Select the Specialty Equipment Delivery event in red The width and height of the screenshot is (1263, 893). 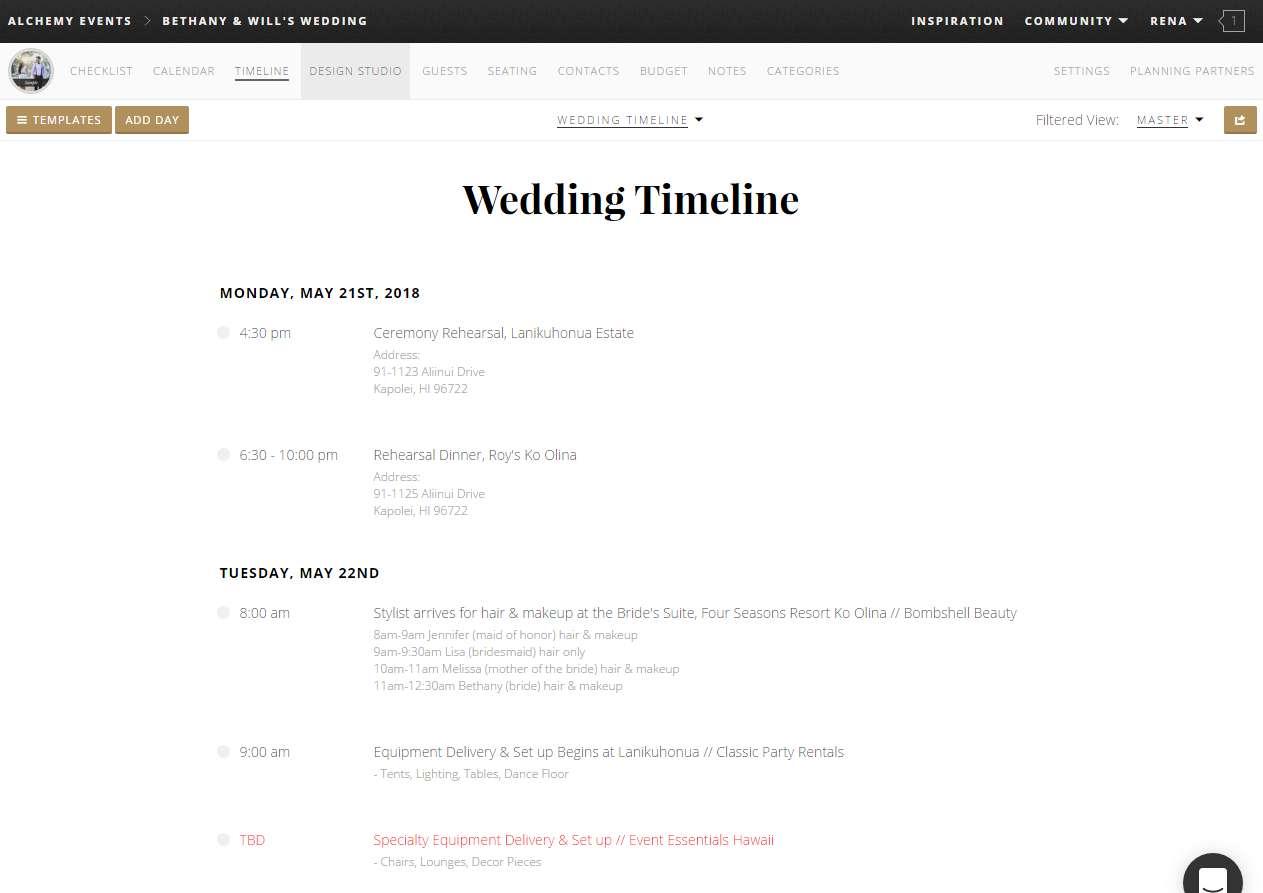tap(574, 840)
